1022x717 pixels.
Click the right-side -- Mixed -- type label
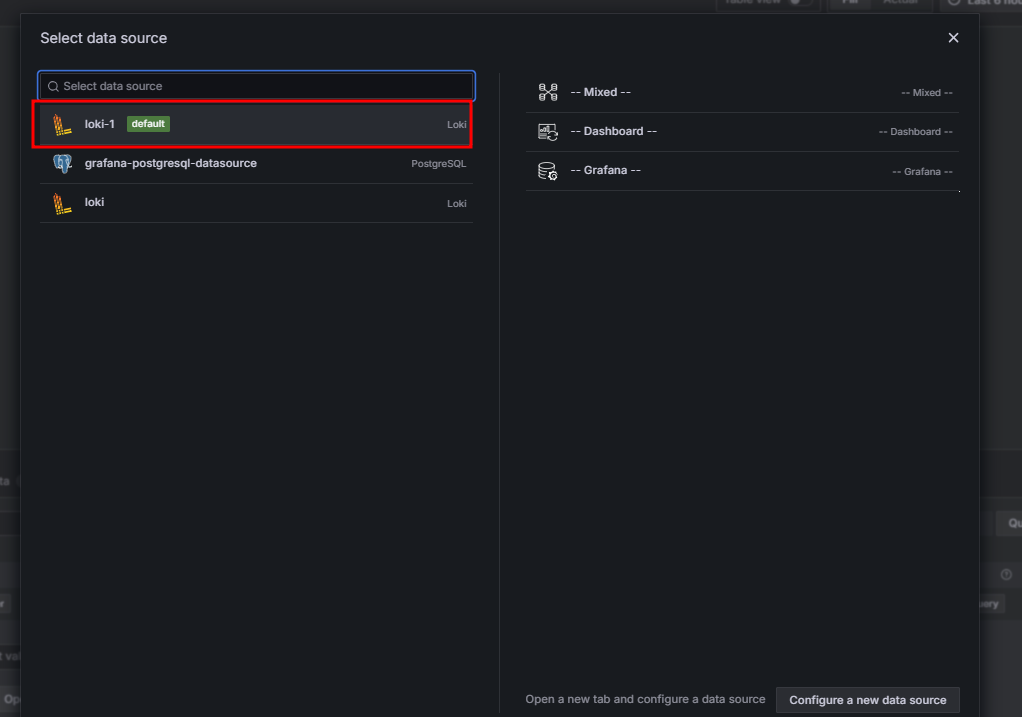pyautogui.click(x=926, y=93)
